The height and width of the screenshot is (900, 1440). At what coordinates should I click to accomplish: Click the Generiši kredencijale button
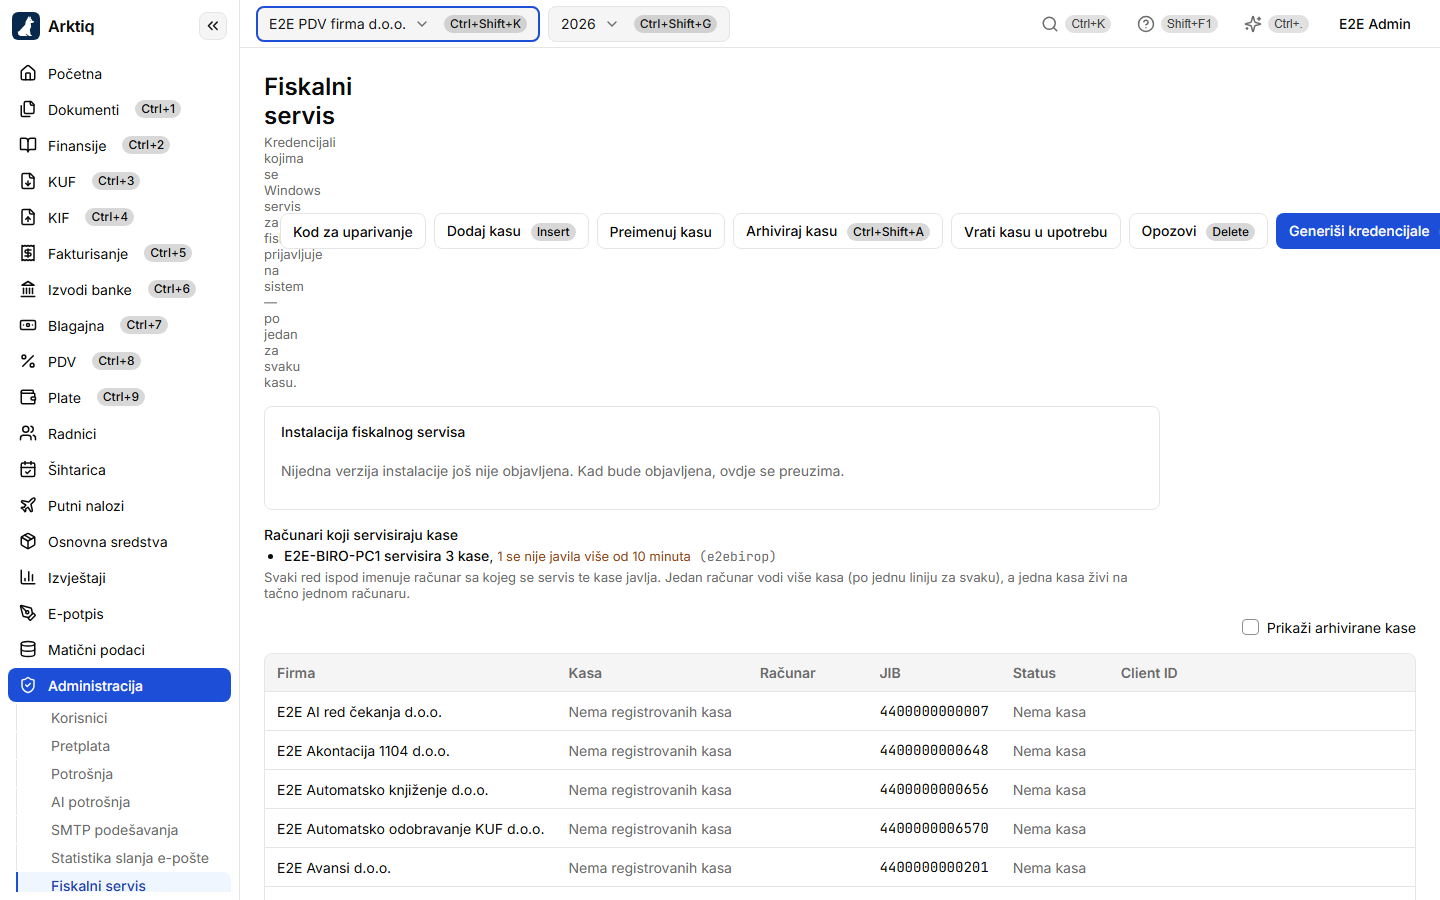pyautogui.click(x=1358, y=231)
